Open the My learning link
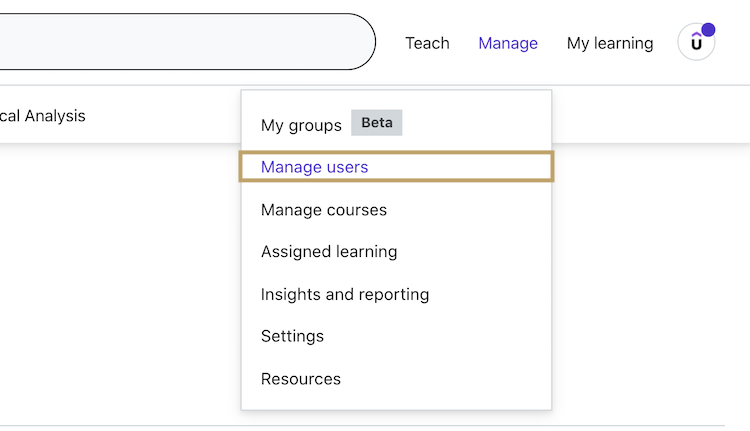The width and height of the screenshot is (750, 431). [610, 43]
